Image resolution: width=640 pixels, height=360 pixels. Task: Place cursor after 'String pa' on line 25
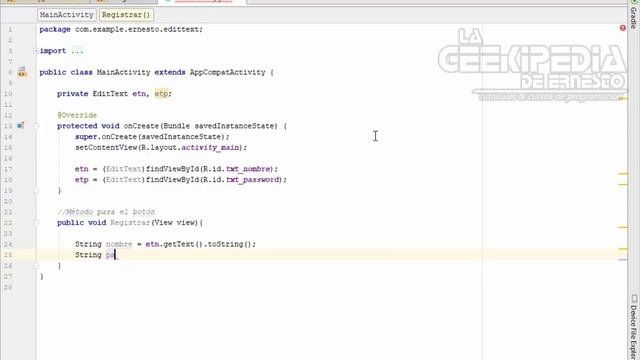[x=116, y=255]
